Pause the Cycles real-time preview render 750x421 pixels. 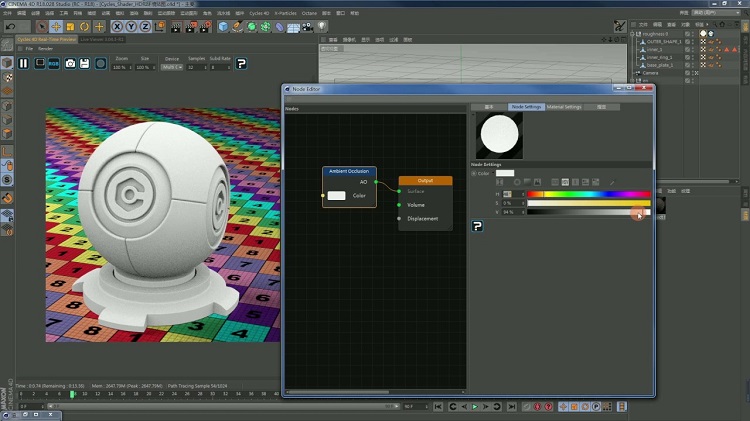coord(23,63)
